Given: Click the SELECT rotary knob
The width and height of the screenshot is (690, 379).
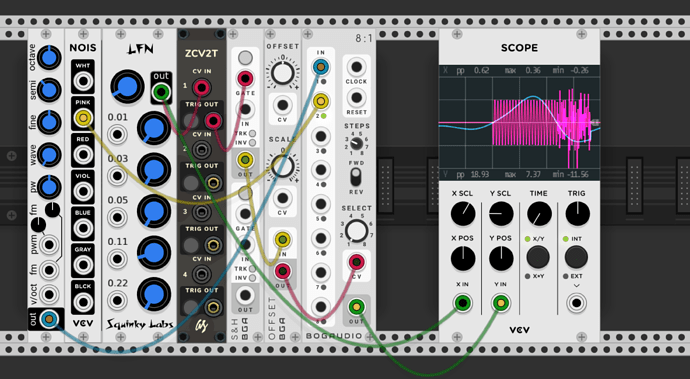Looking at the screenshot, I should (x=356, y=231).
